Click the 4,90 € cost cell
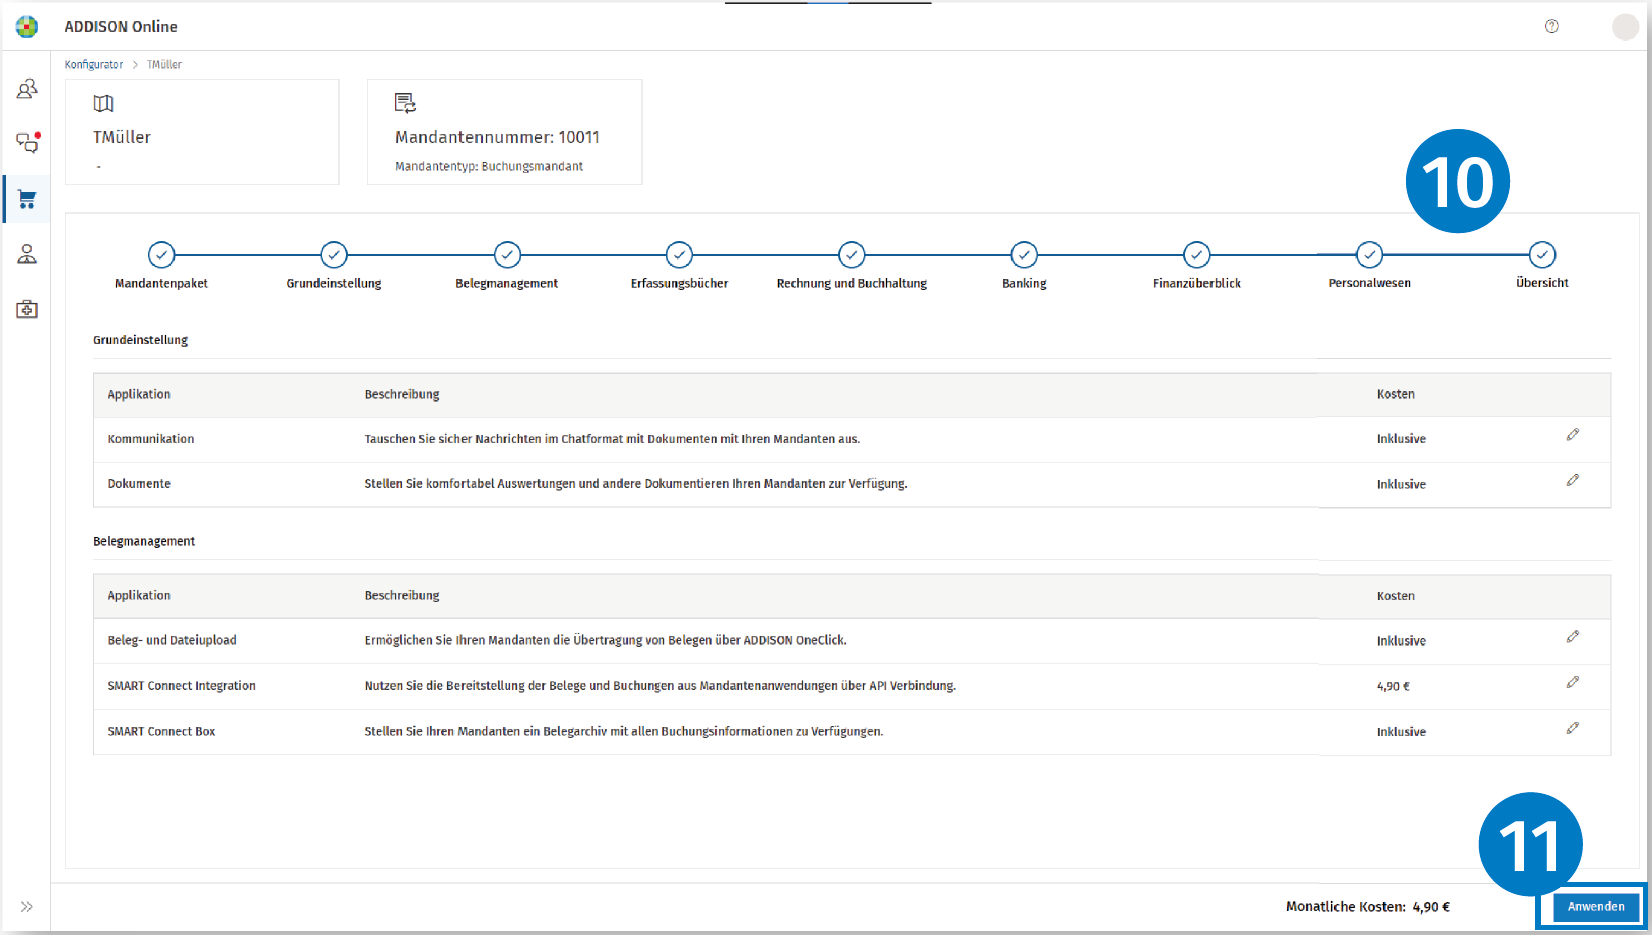The width and height of the screenshot is (1652, 935). (x=1393, y=687)
